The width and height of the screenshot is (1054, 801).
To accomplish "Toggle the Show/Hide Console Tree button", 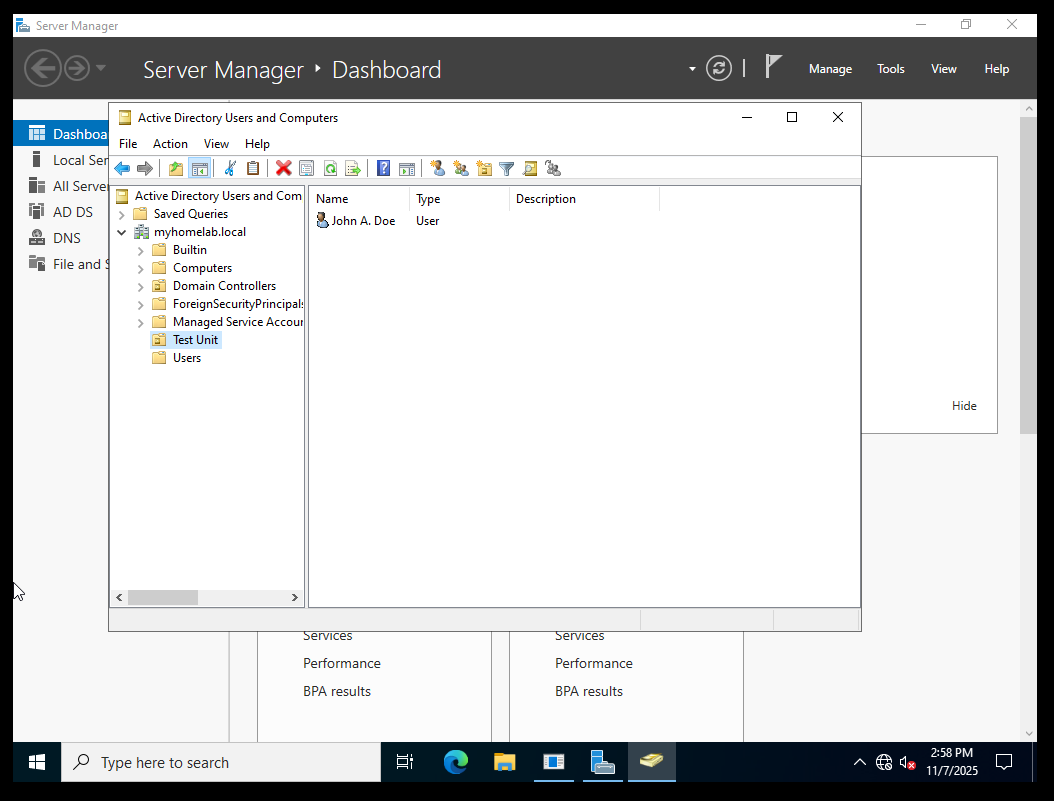I will click(x=199, y=168).
